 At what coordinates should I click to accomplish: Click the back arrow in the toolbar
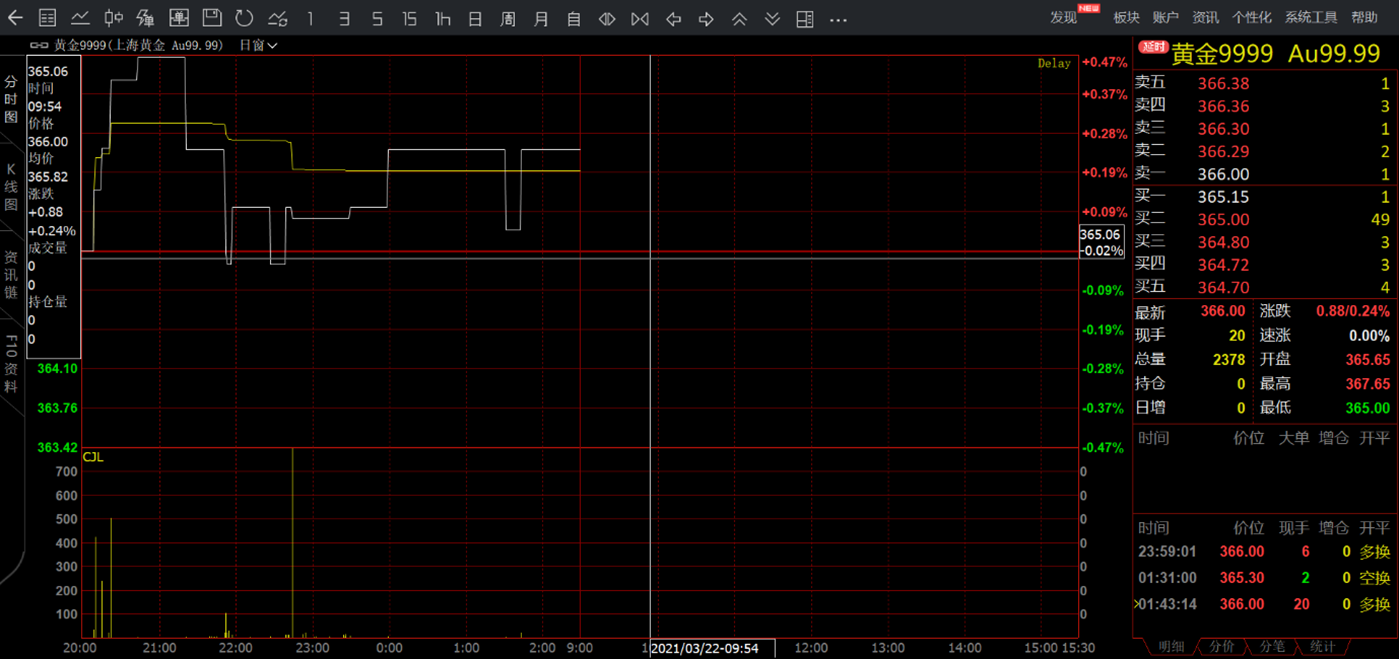tap(16, 18)
